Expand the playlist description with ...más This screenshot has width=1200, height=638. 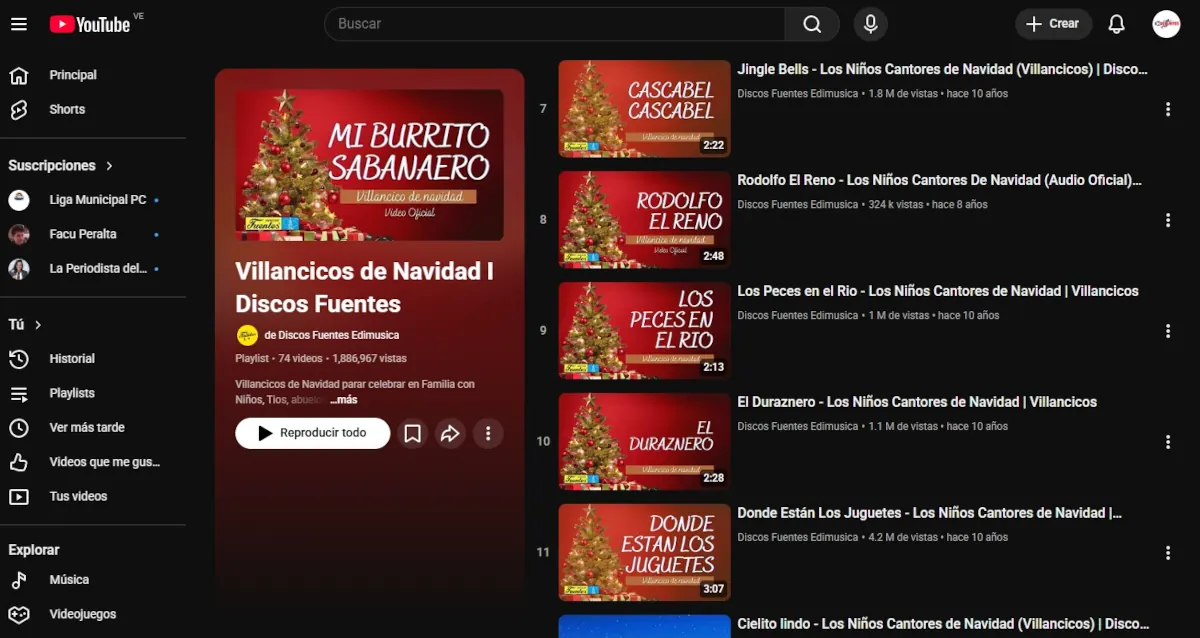coord(342,399)
